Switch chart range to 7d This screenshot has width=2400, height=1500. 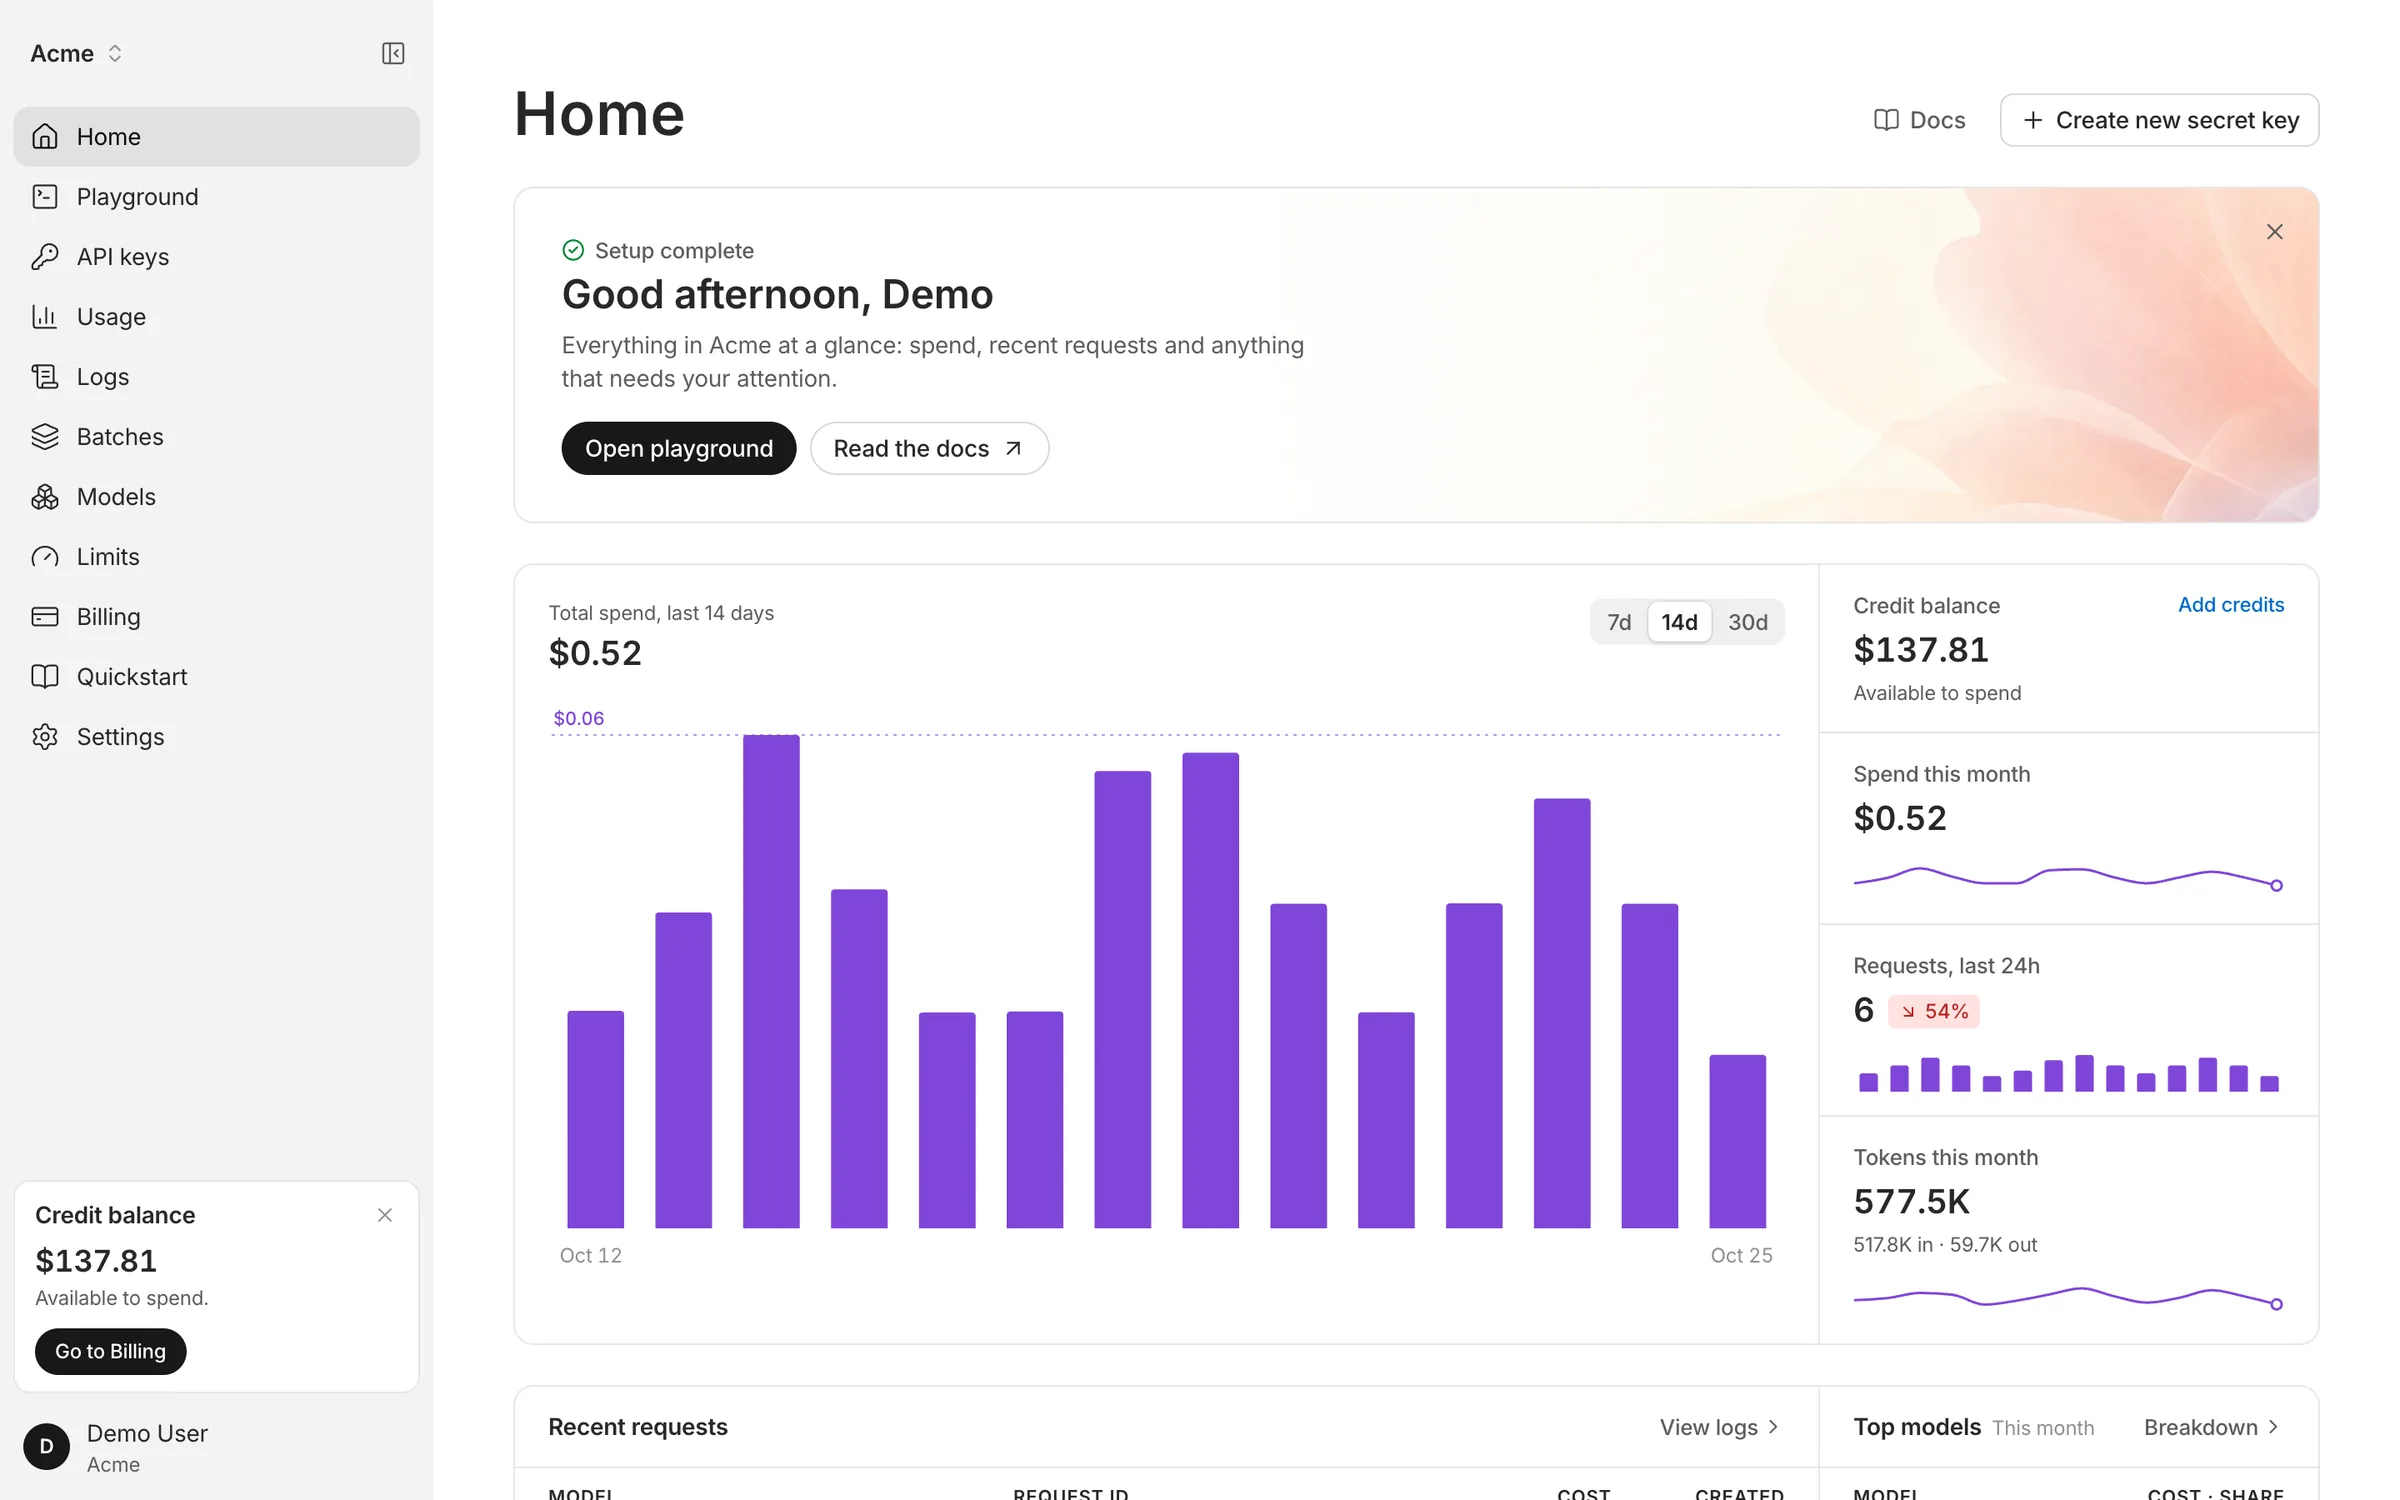click(x=1619, y=622)
